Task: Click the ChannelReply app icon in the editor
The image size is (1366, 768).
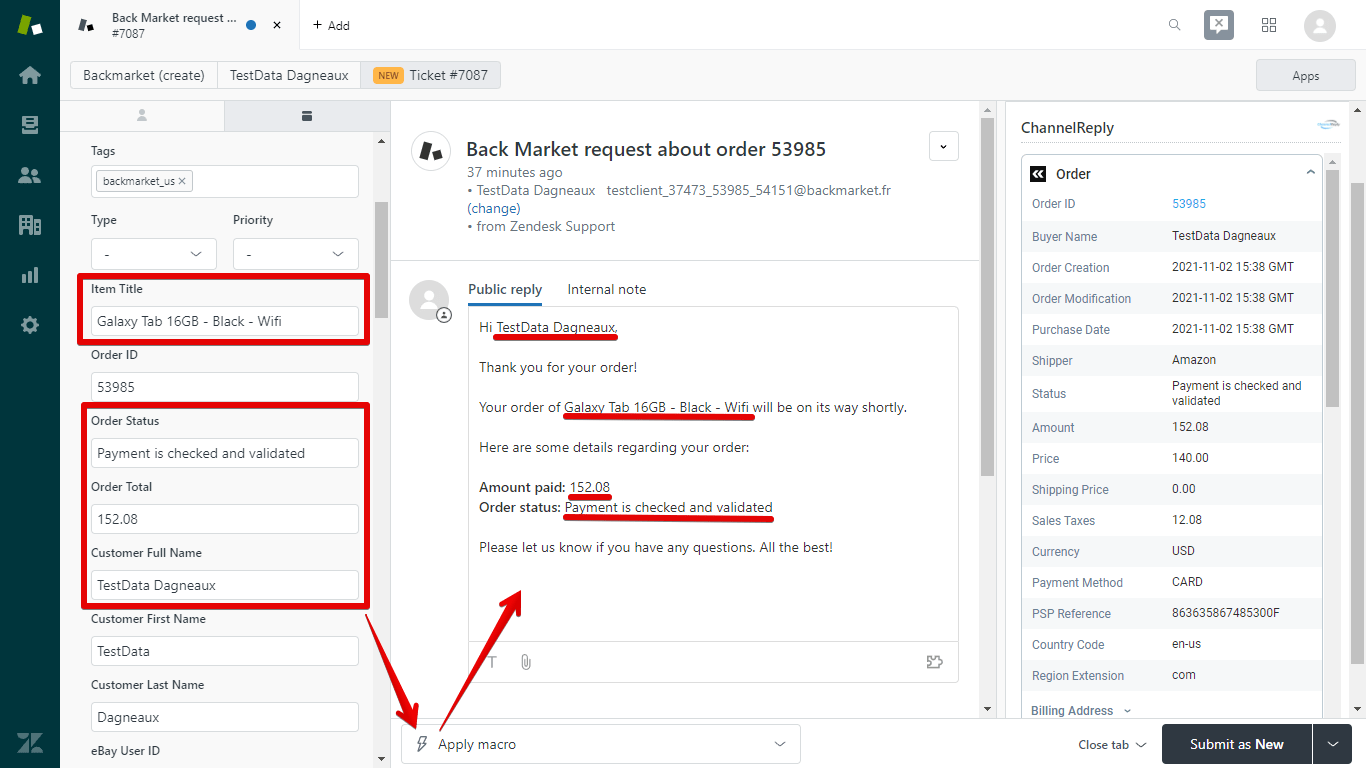Action: point(934,661)
